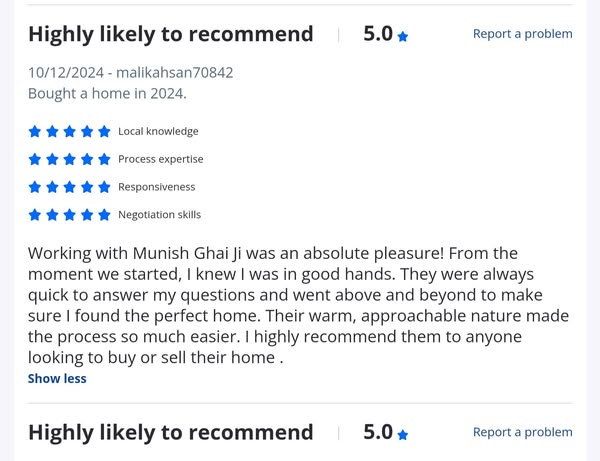Click Report a problem on second review

click(x=522, y=432)
